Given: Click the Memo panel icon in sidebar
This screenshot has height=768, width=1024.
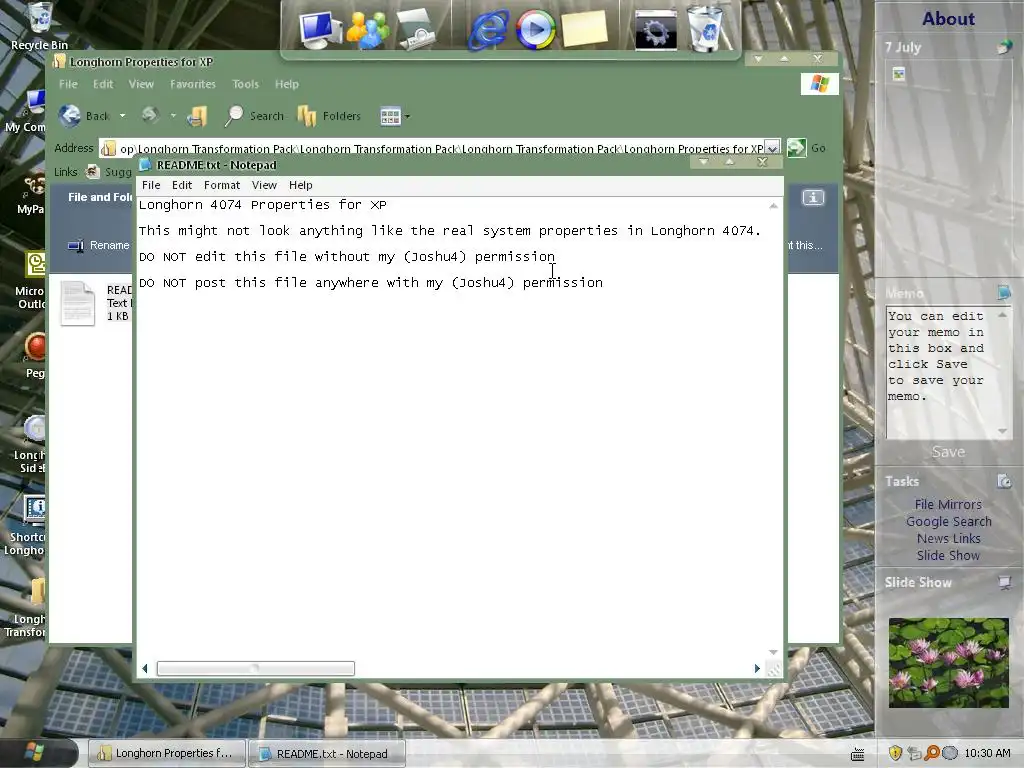Looking at the screenshot, I should 1004,293.
